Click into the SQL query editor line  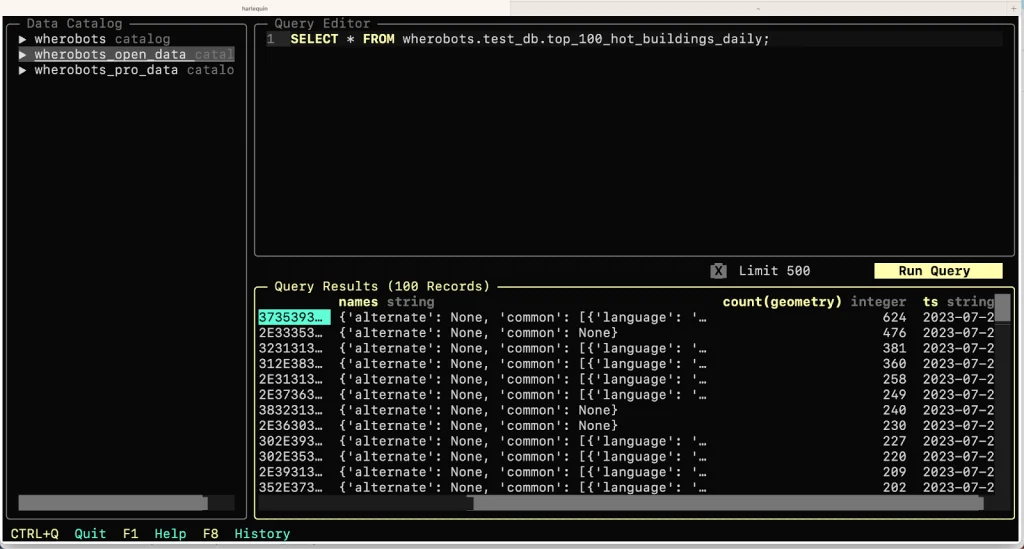(x=633, y=39)
